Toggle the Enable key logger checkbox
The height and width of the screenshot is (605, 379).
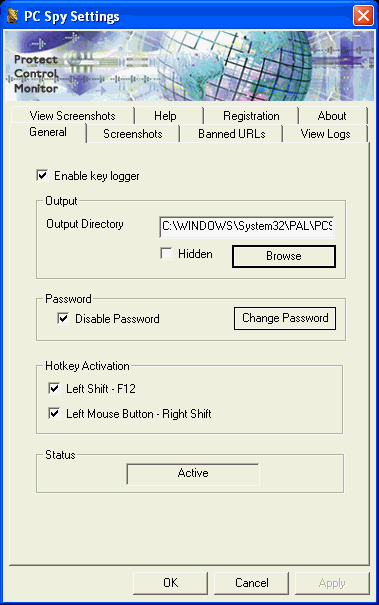coord(42,176)
